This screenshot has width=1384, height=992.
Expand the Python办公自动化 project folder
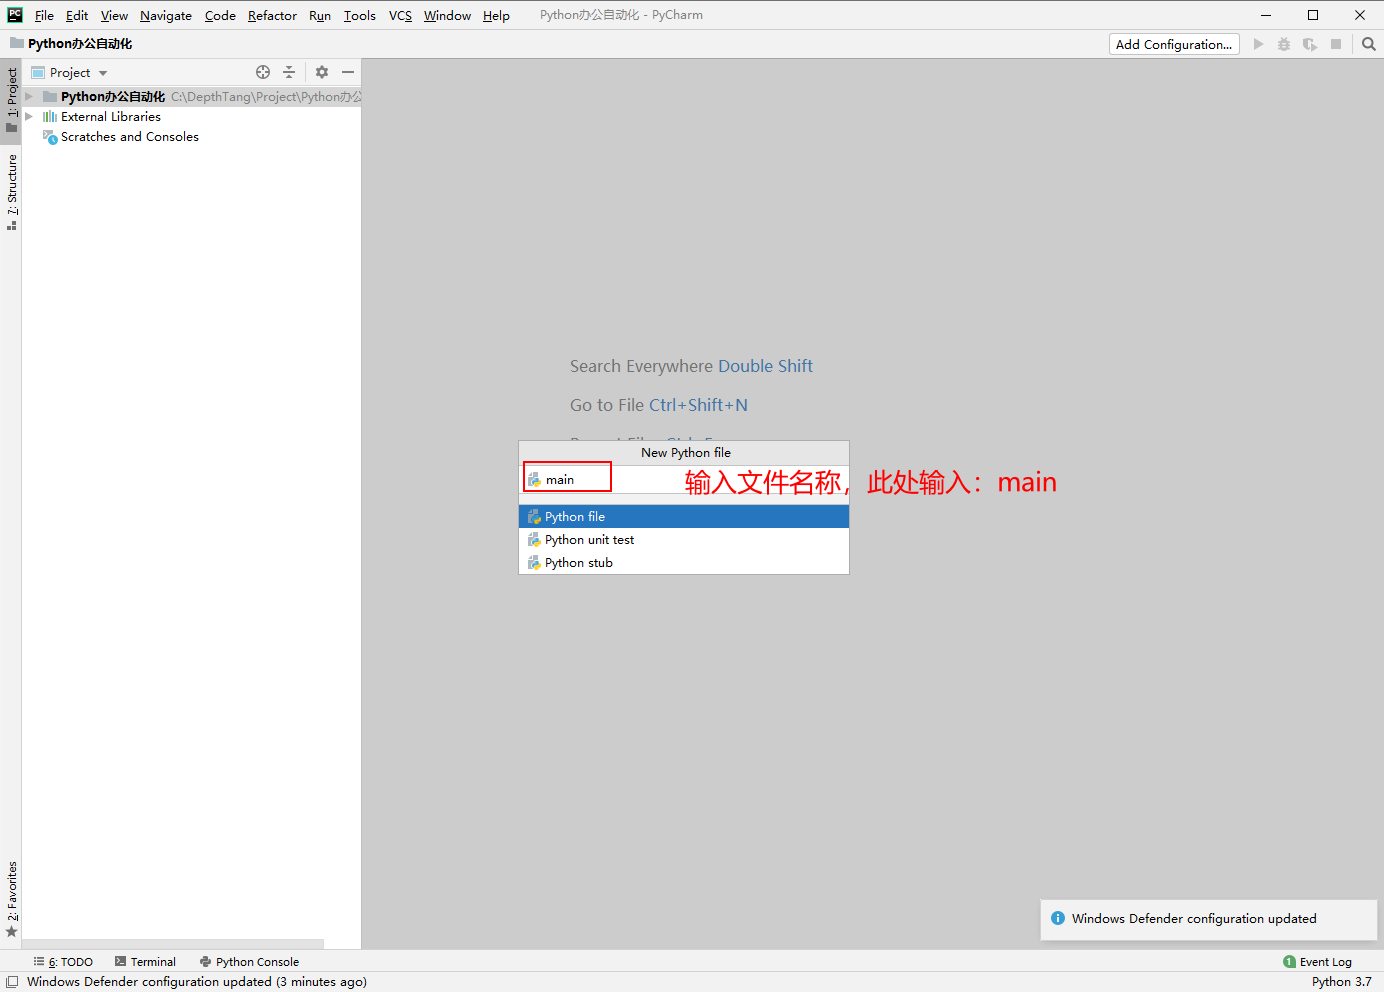coord(29,97)
